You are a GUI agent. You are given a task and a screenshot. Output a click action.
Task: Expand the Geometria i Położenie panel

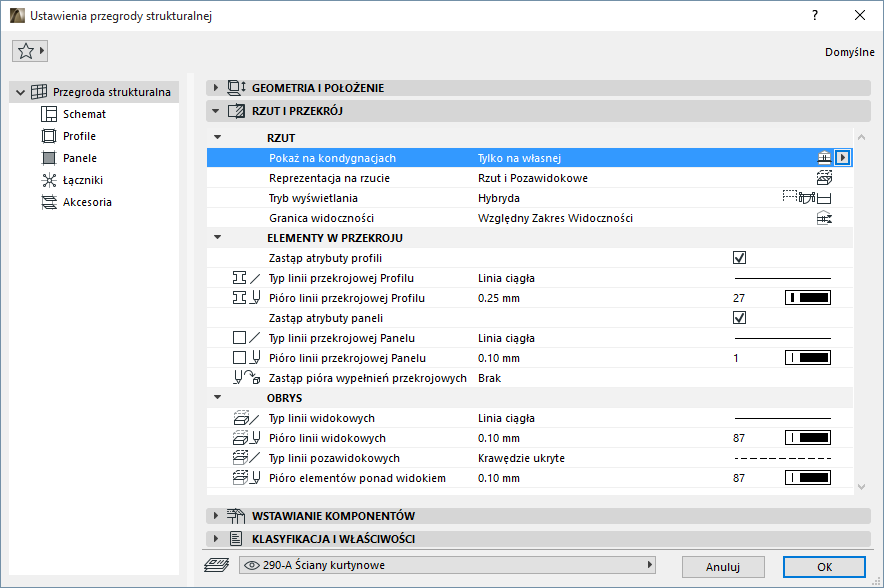(215, 88)
